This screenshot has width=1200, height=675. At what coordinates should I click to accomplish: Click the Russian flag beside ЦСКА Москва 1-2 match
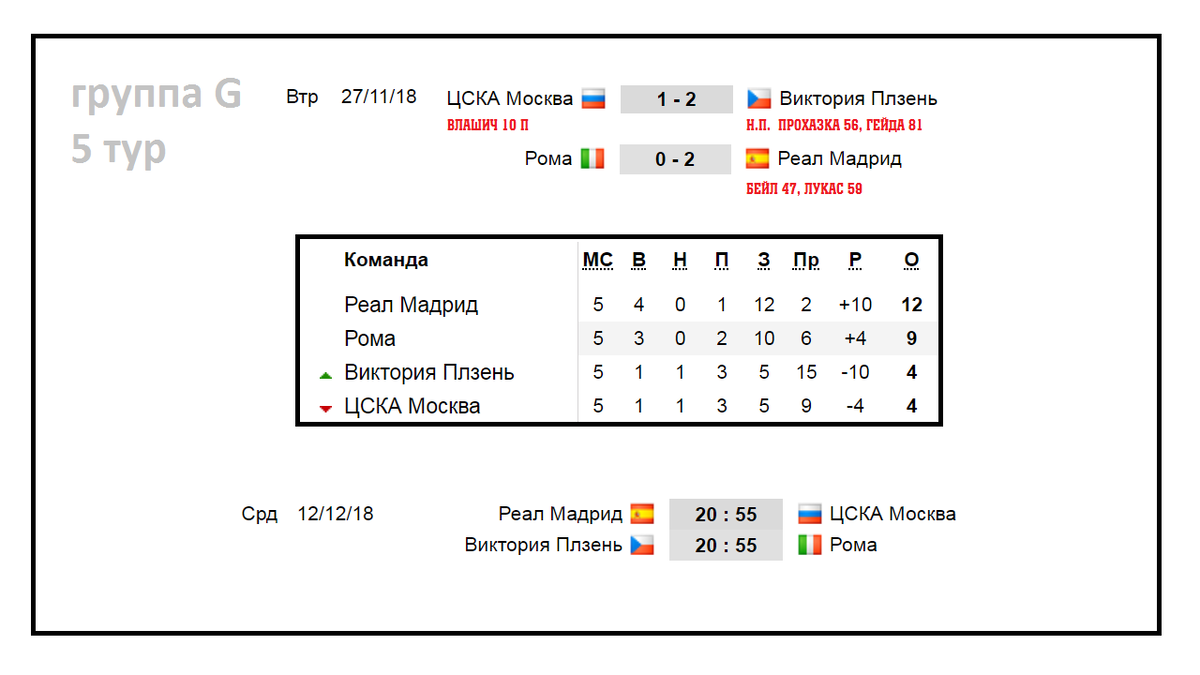(x=594, y=99)
